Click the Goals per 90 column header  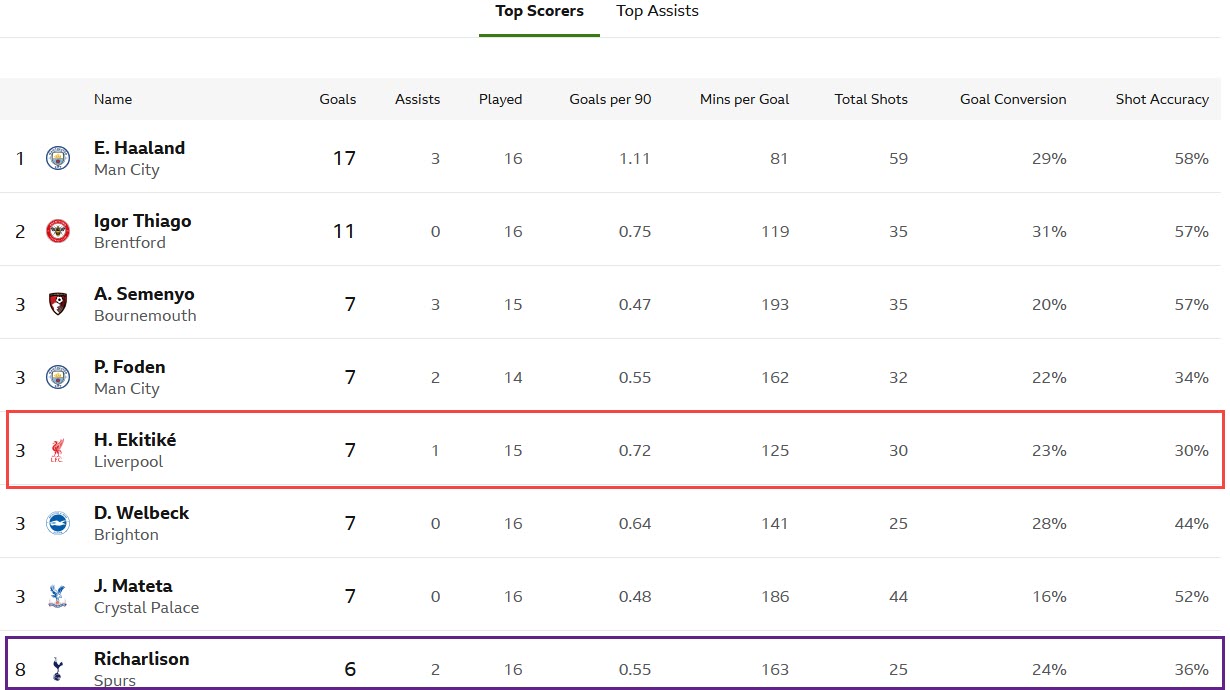pyautogui.click(x=610, y=99)
